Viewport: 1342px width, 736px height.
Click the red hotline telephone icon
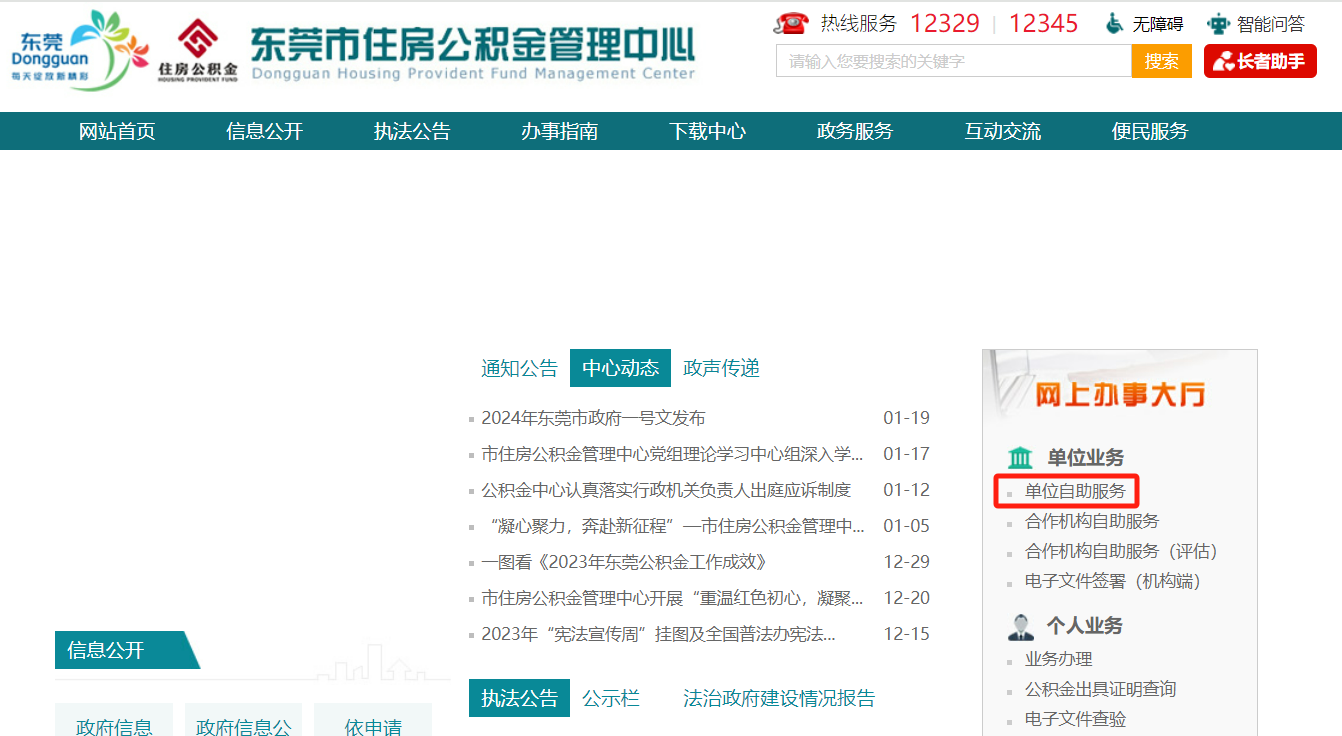(x=791, y=23)
